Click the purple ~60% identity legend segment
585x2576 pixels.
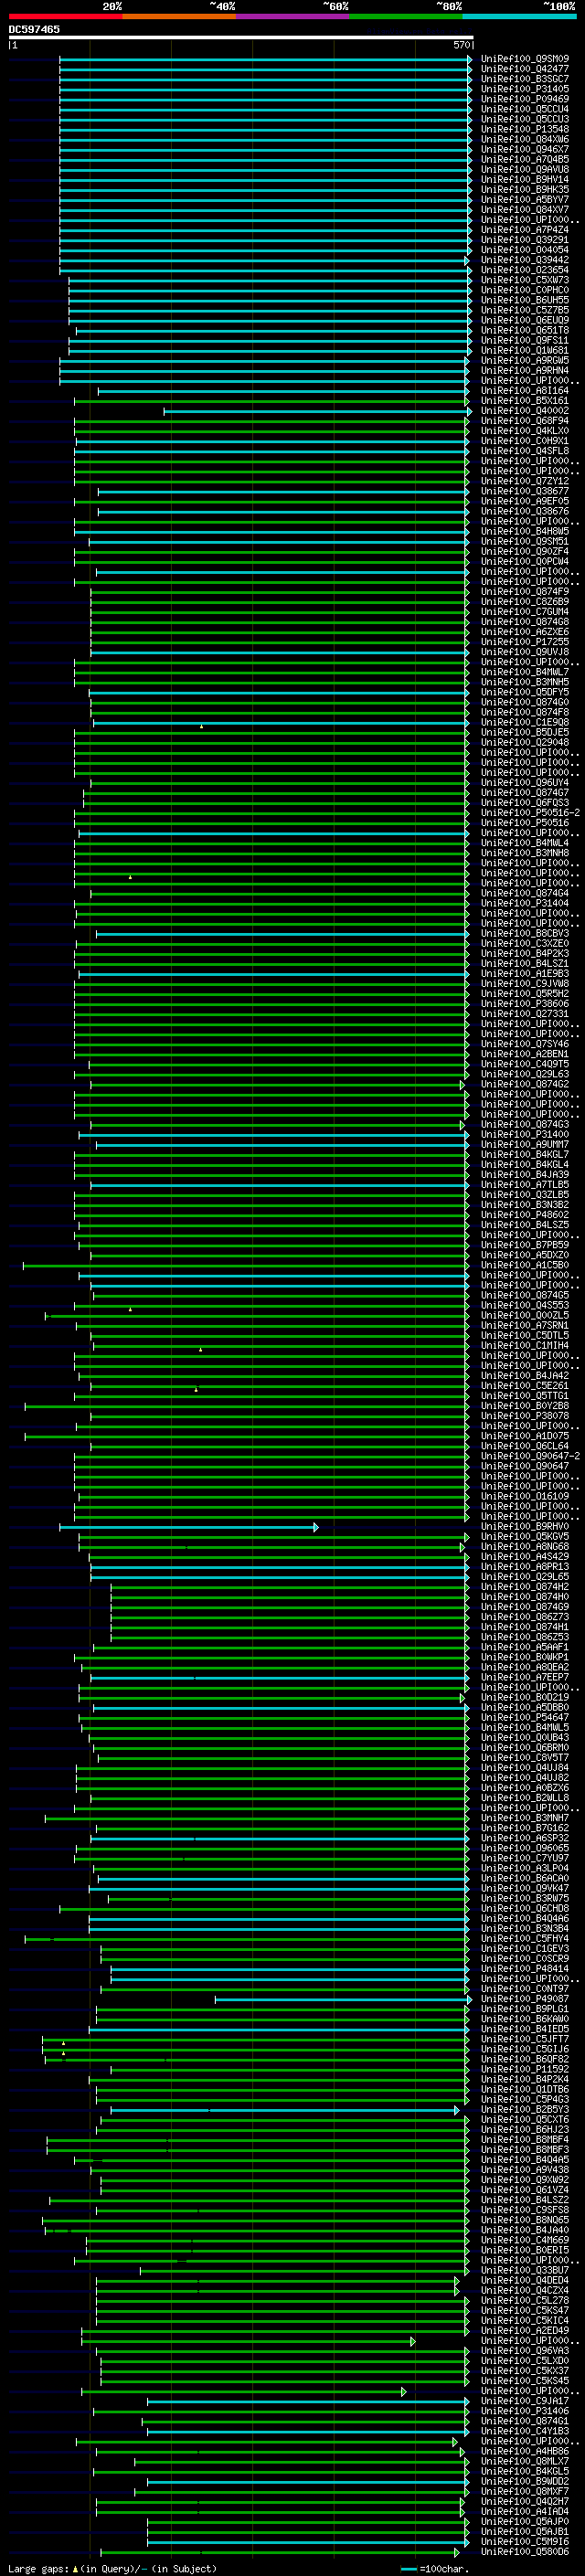pos(293,16)
